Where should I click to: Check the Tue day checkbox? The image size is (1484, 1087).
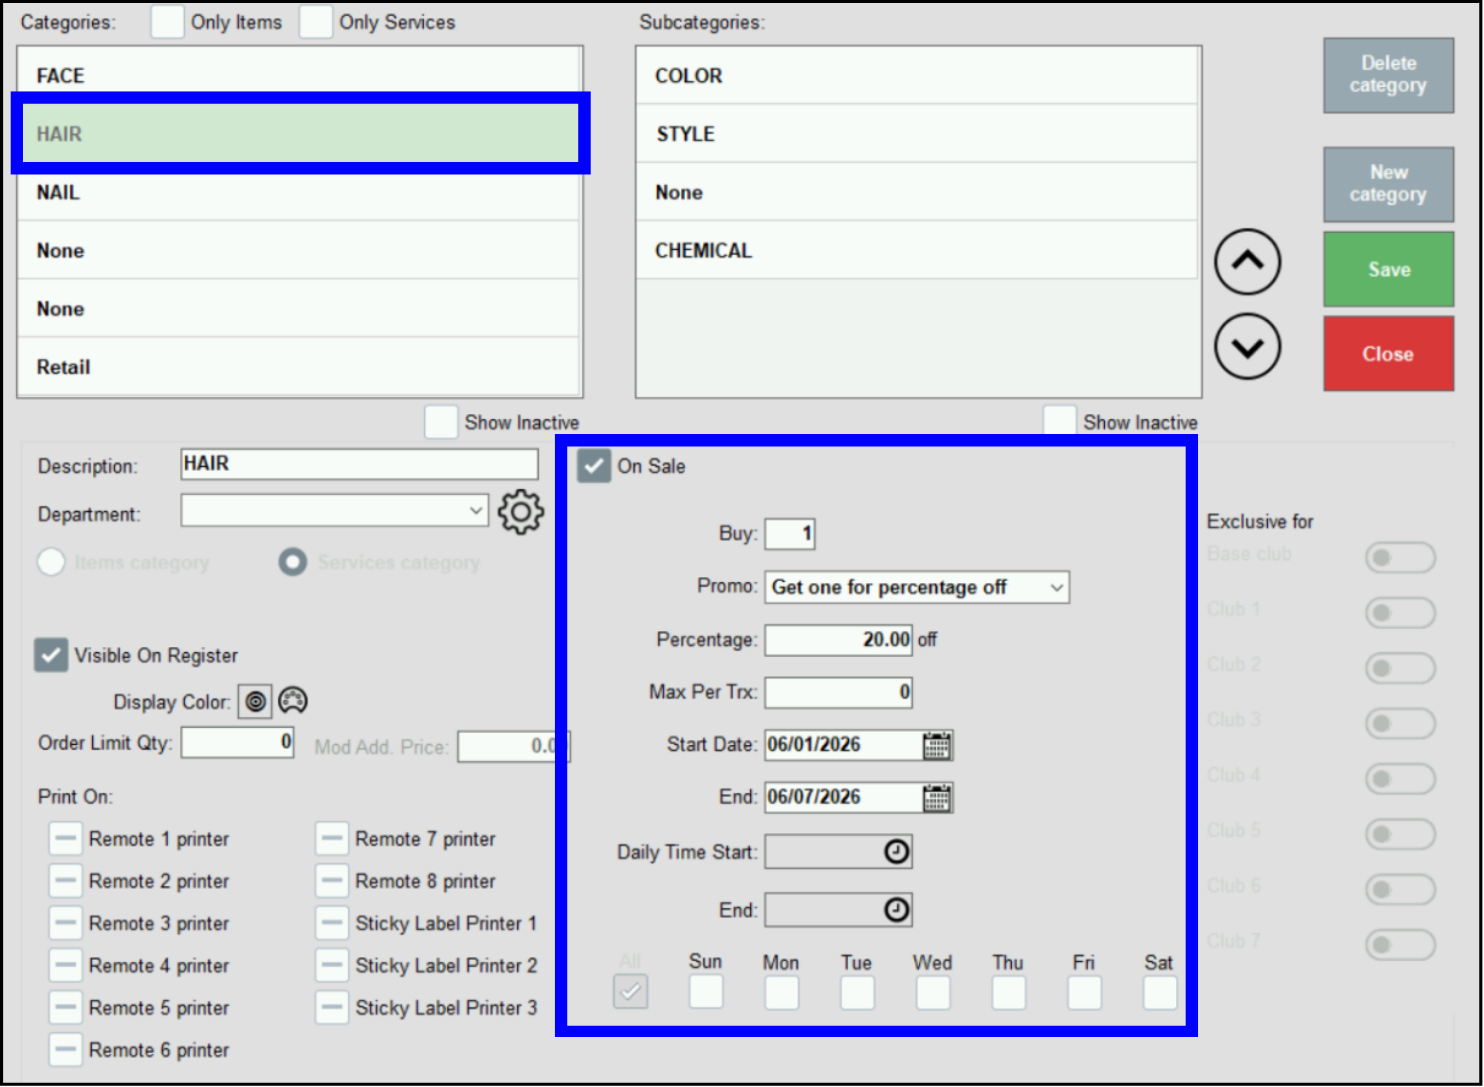(x=857, y=992)
